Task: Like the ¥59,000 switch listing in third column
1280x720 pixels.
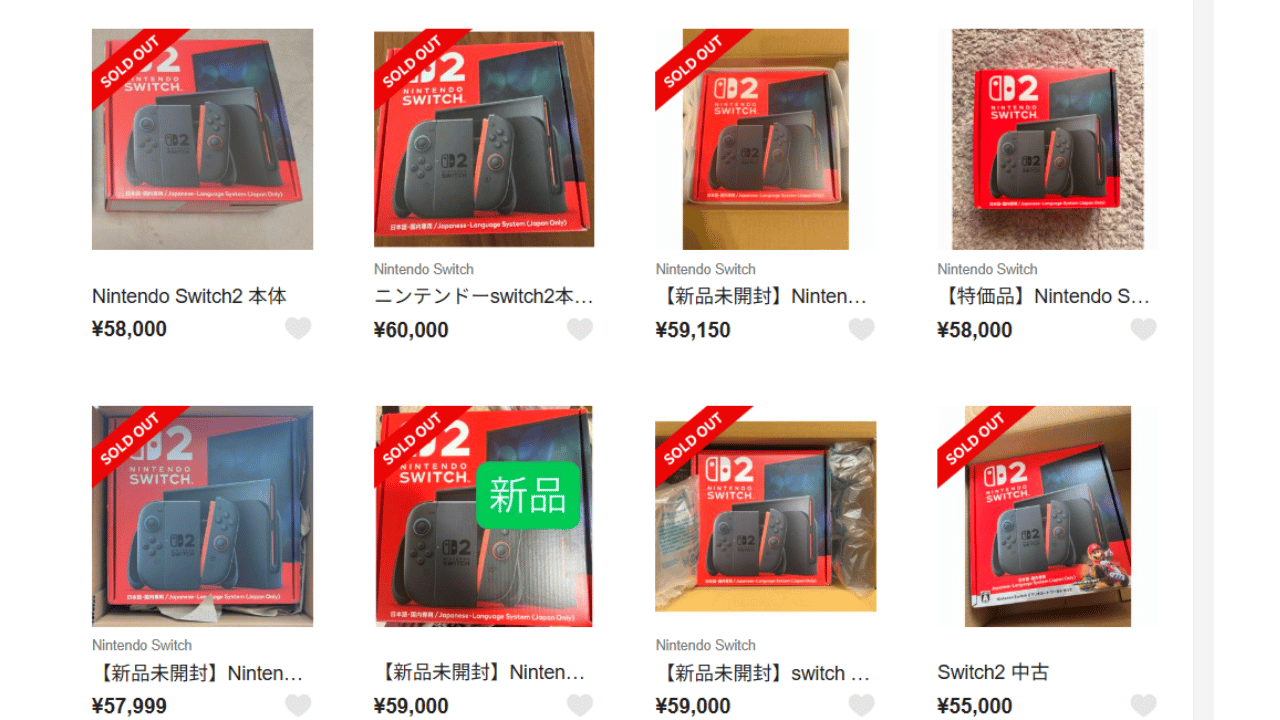Action: pos(862,705)
